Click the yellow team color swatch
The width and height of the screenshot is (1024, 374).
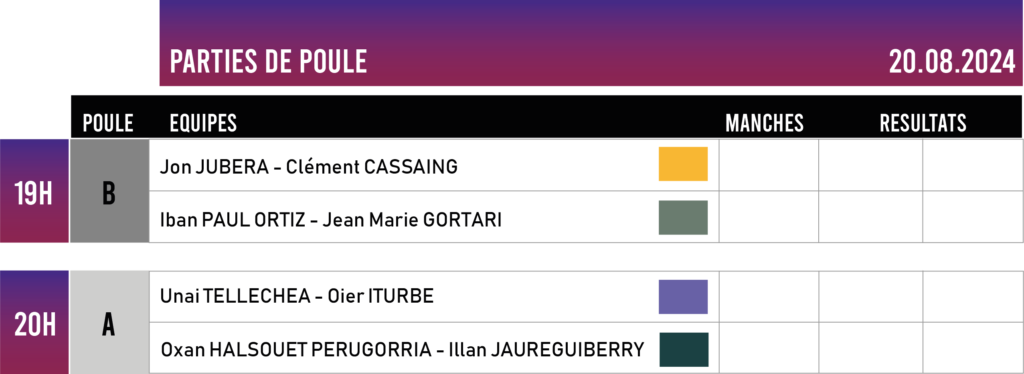coord(683,164)
